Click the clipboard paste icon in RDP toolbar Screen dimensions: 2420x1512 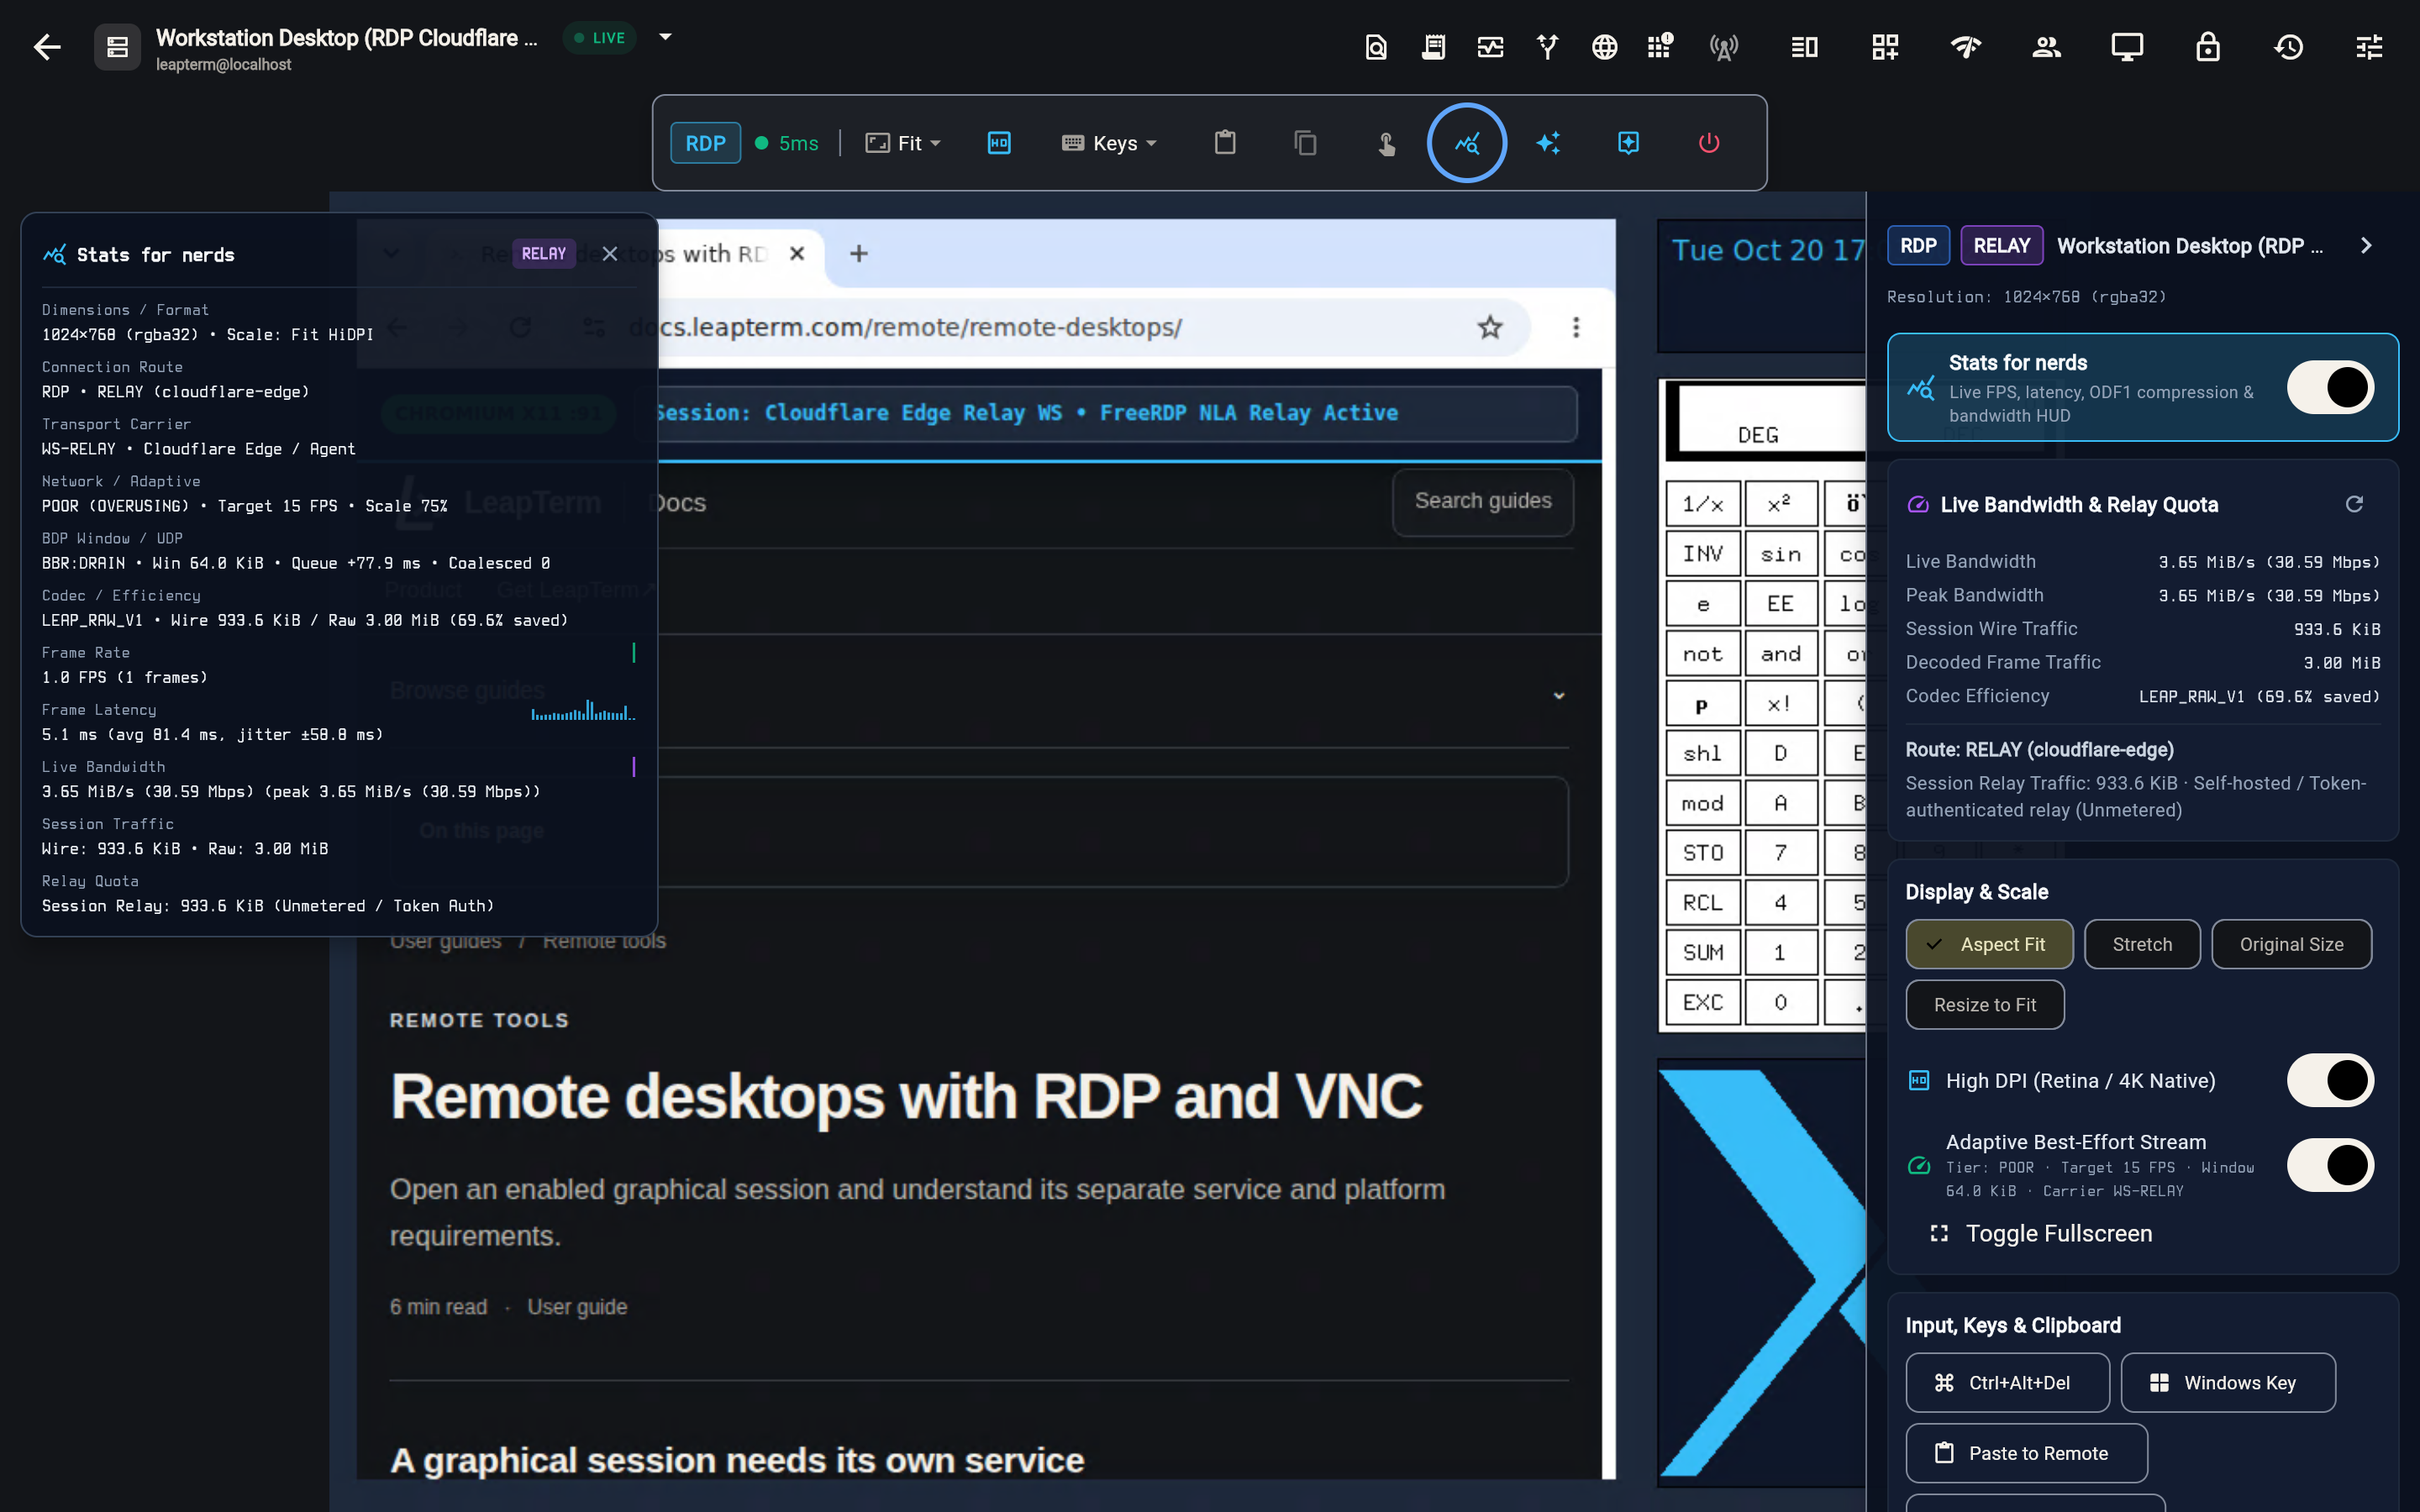tap(1225, 143)
